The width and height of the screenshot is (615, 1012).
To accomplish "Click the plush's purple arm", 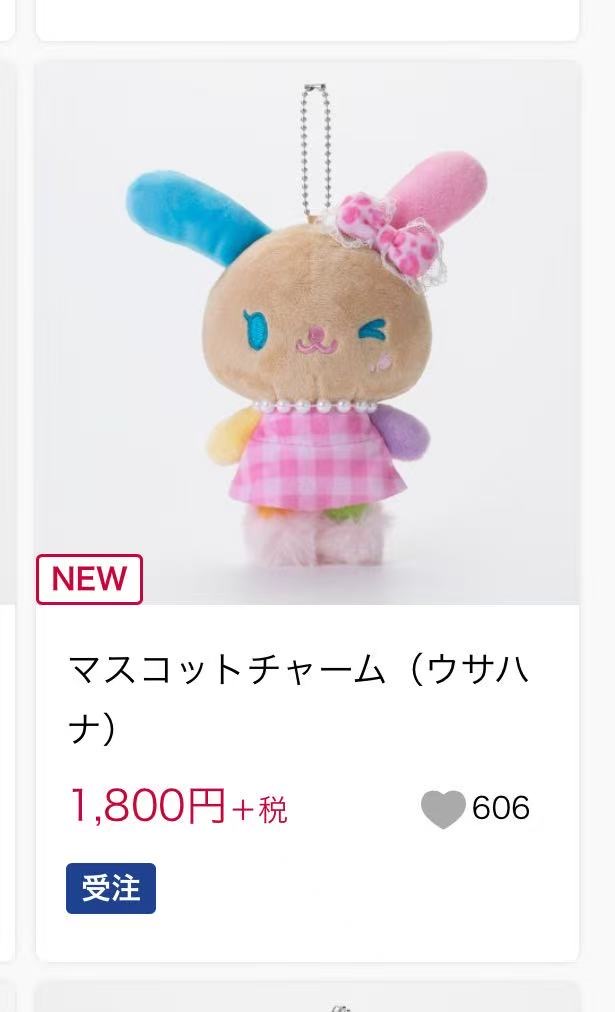I will (x=405, y=434).
